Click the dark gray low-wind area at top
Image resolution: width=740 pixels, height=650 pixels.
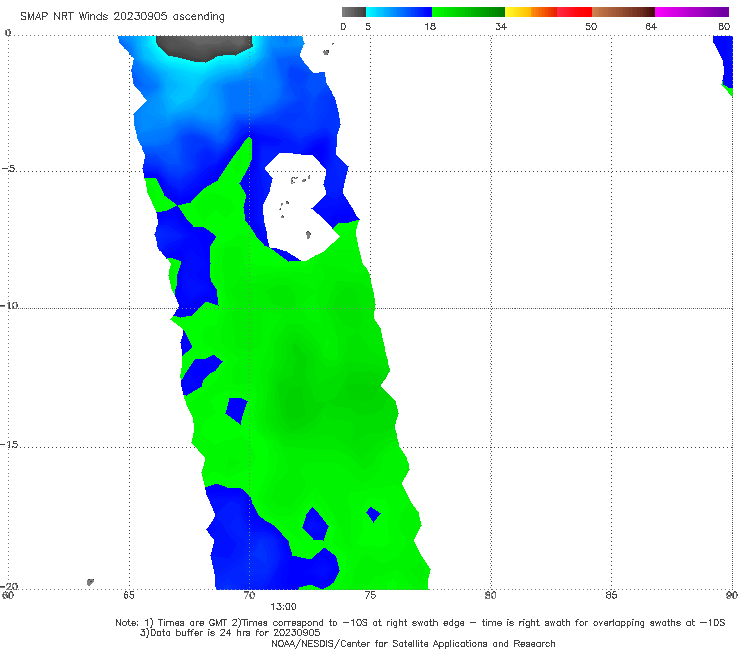[204, 47]
